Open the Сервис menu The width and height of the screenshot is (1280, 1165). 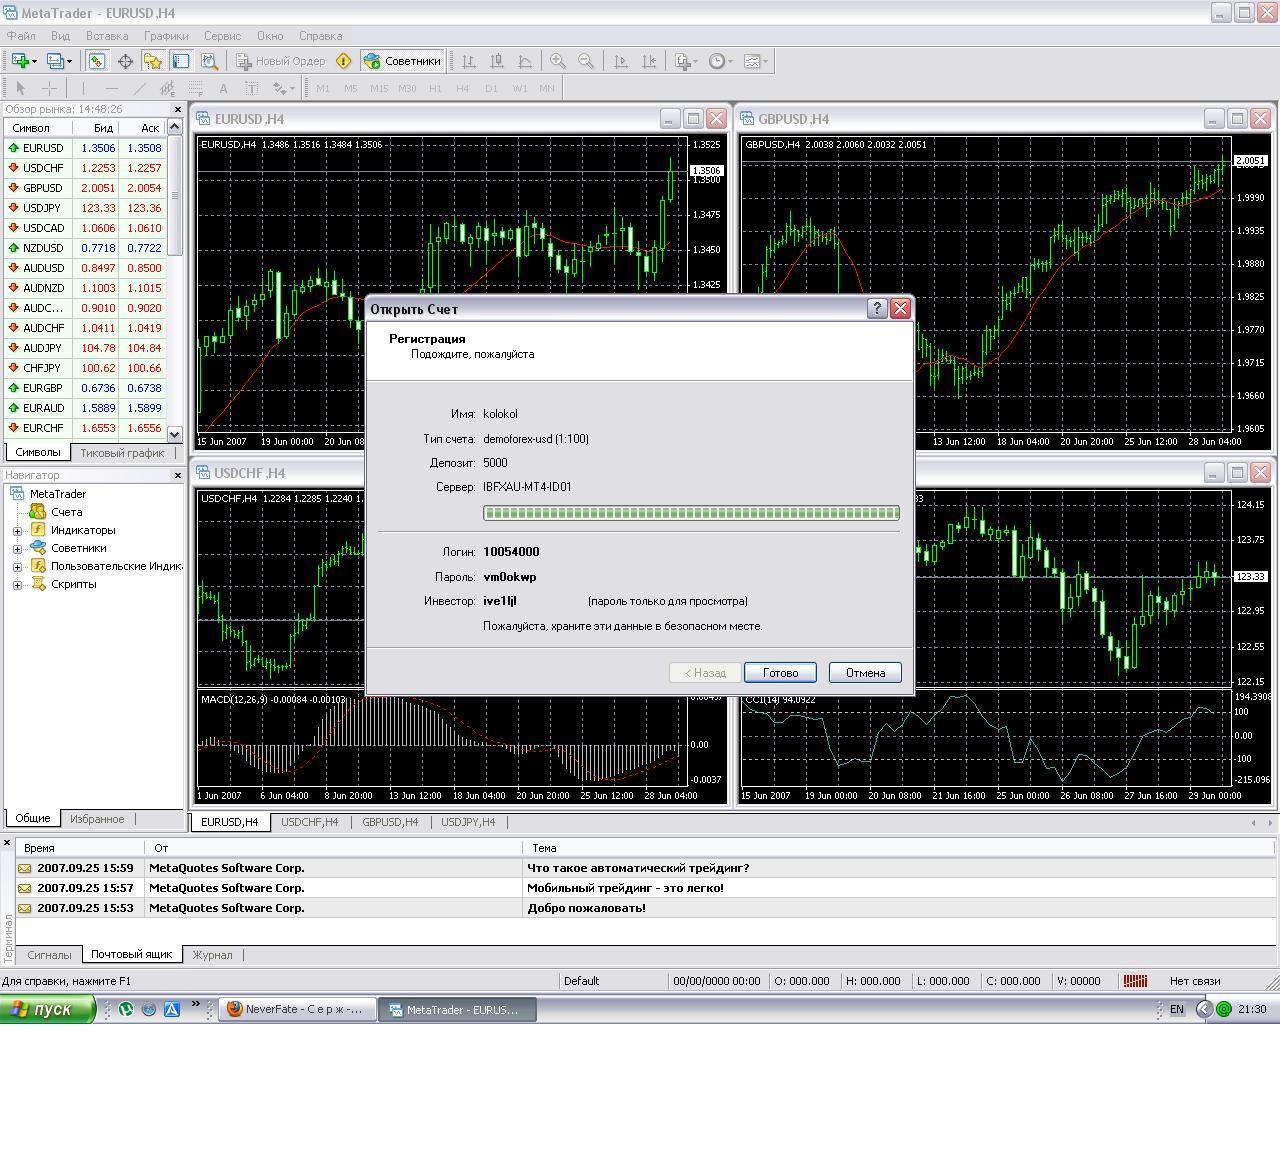222,35
